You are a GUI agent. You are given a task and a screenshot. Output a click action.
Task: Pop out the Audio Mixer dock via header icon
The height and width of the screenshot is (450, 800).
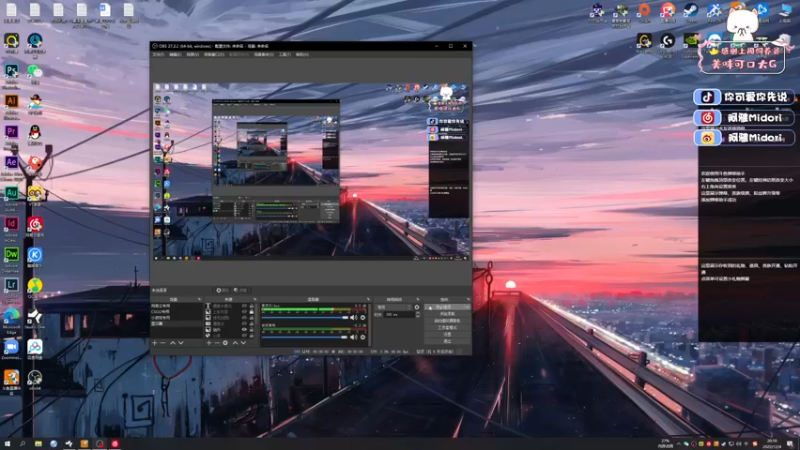pyautogui.click(x=368, y=299)
